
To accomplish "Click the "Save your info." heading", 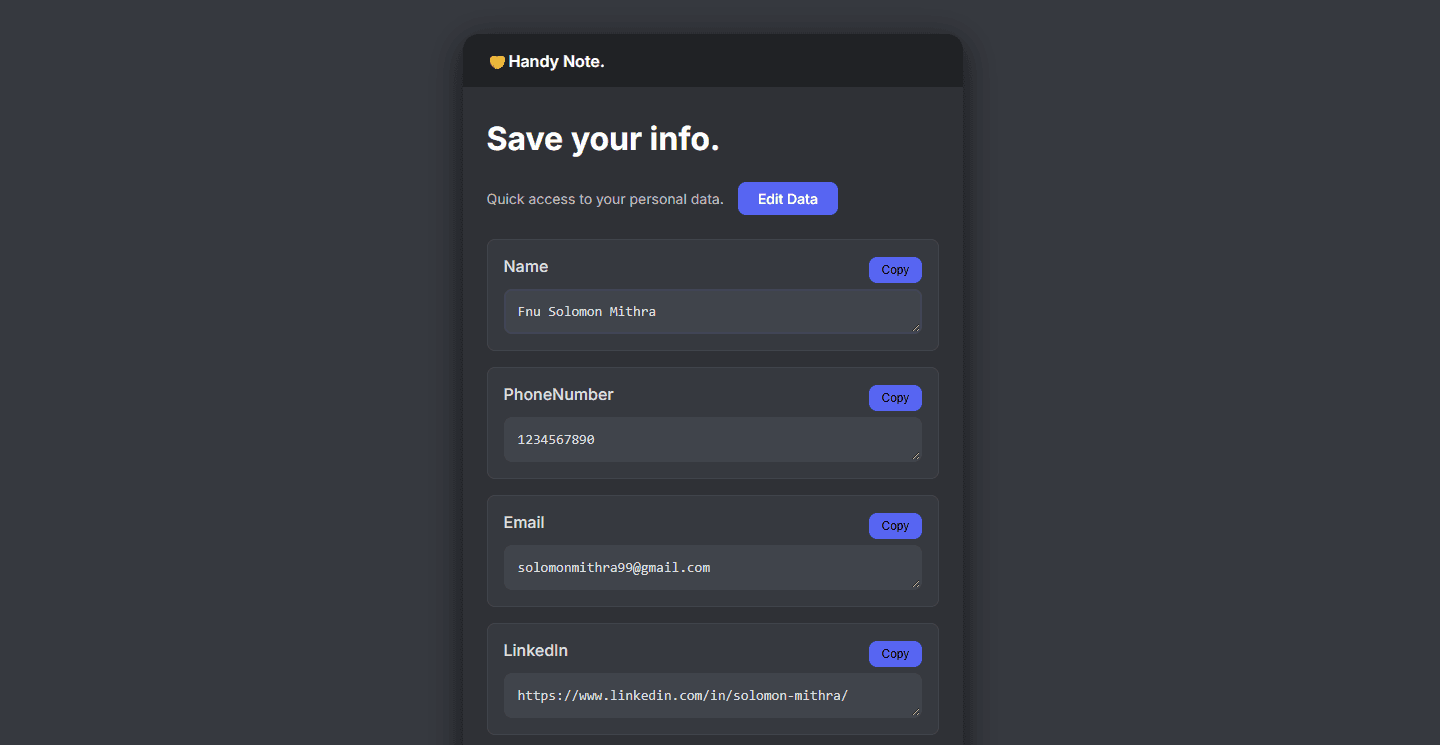I will [603, 139].
